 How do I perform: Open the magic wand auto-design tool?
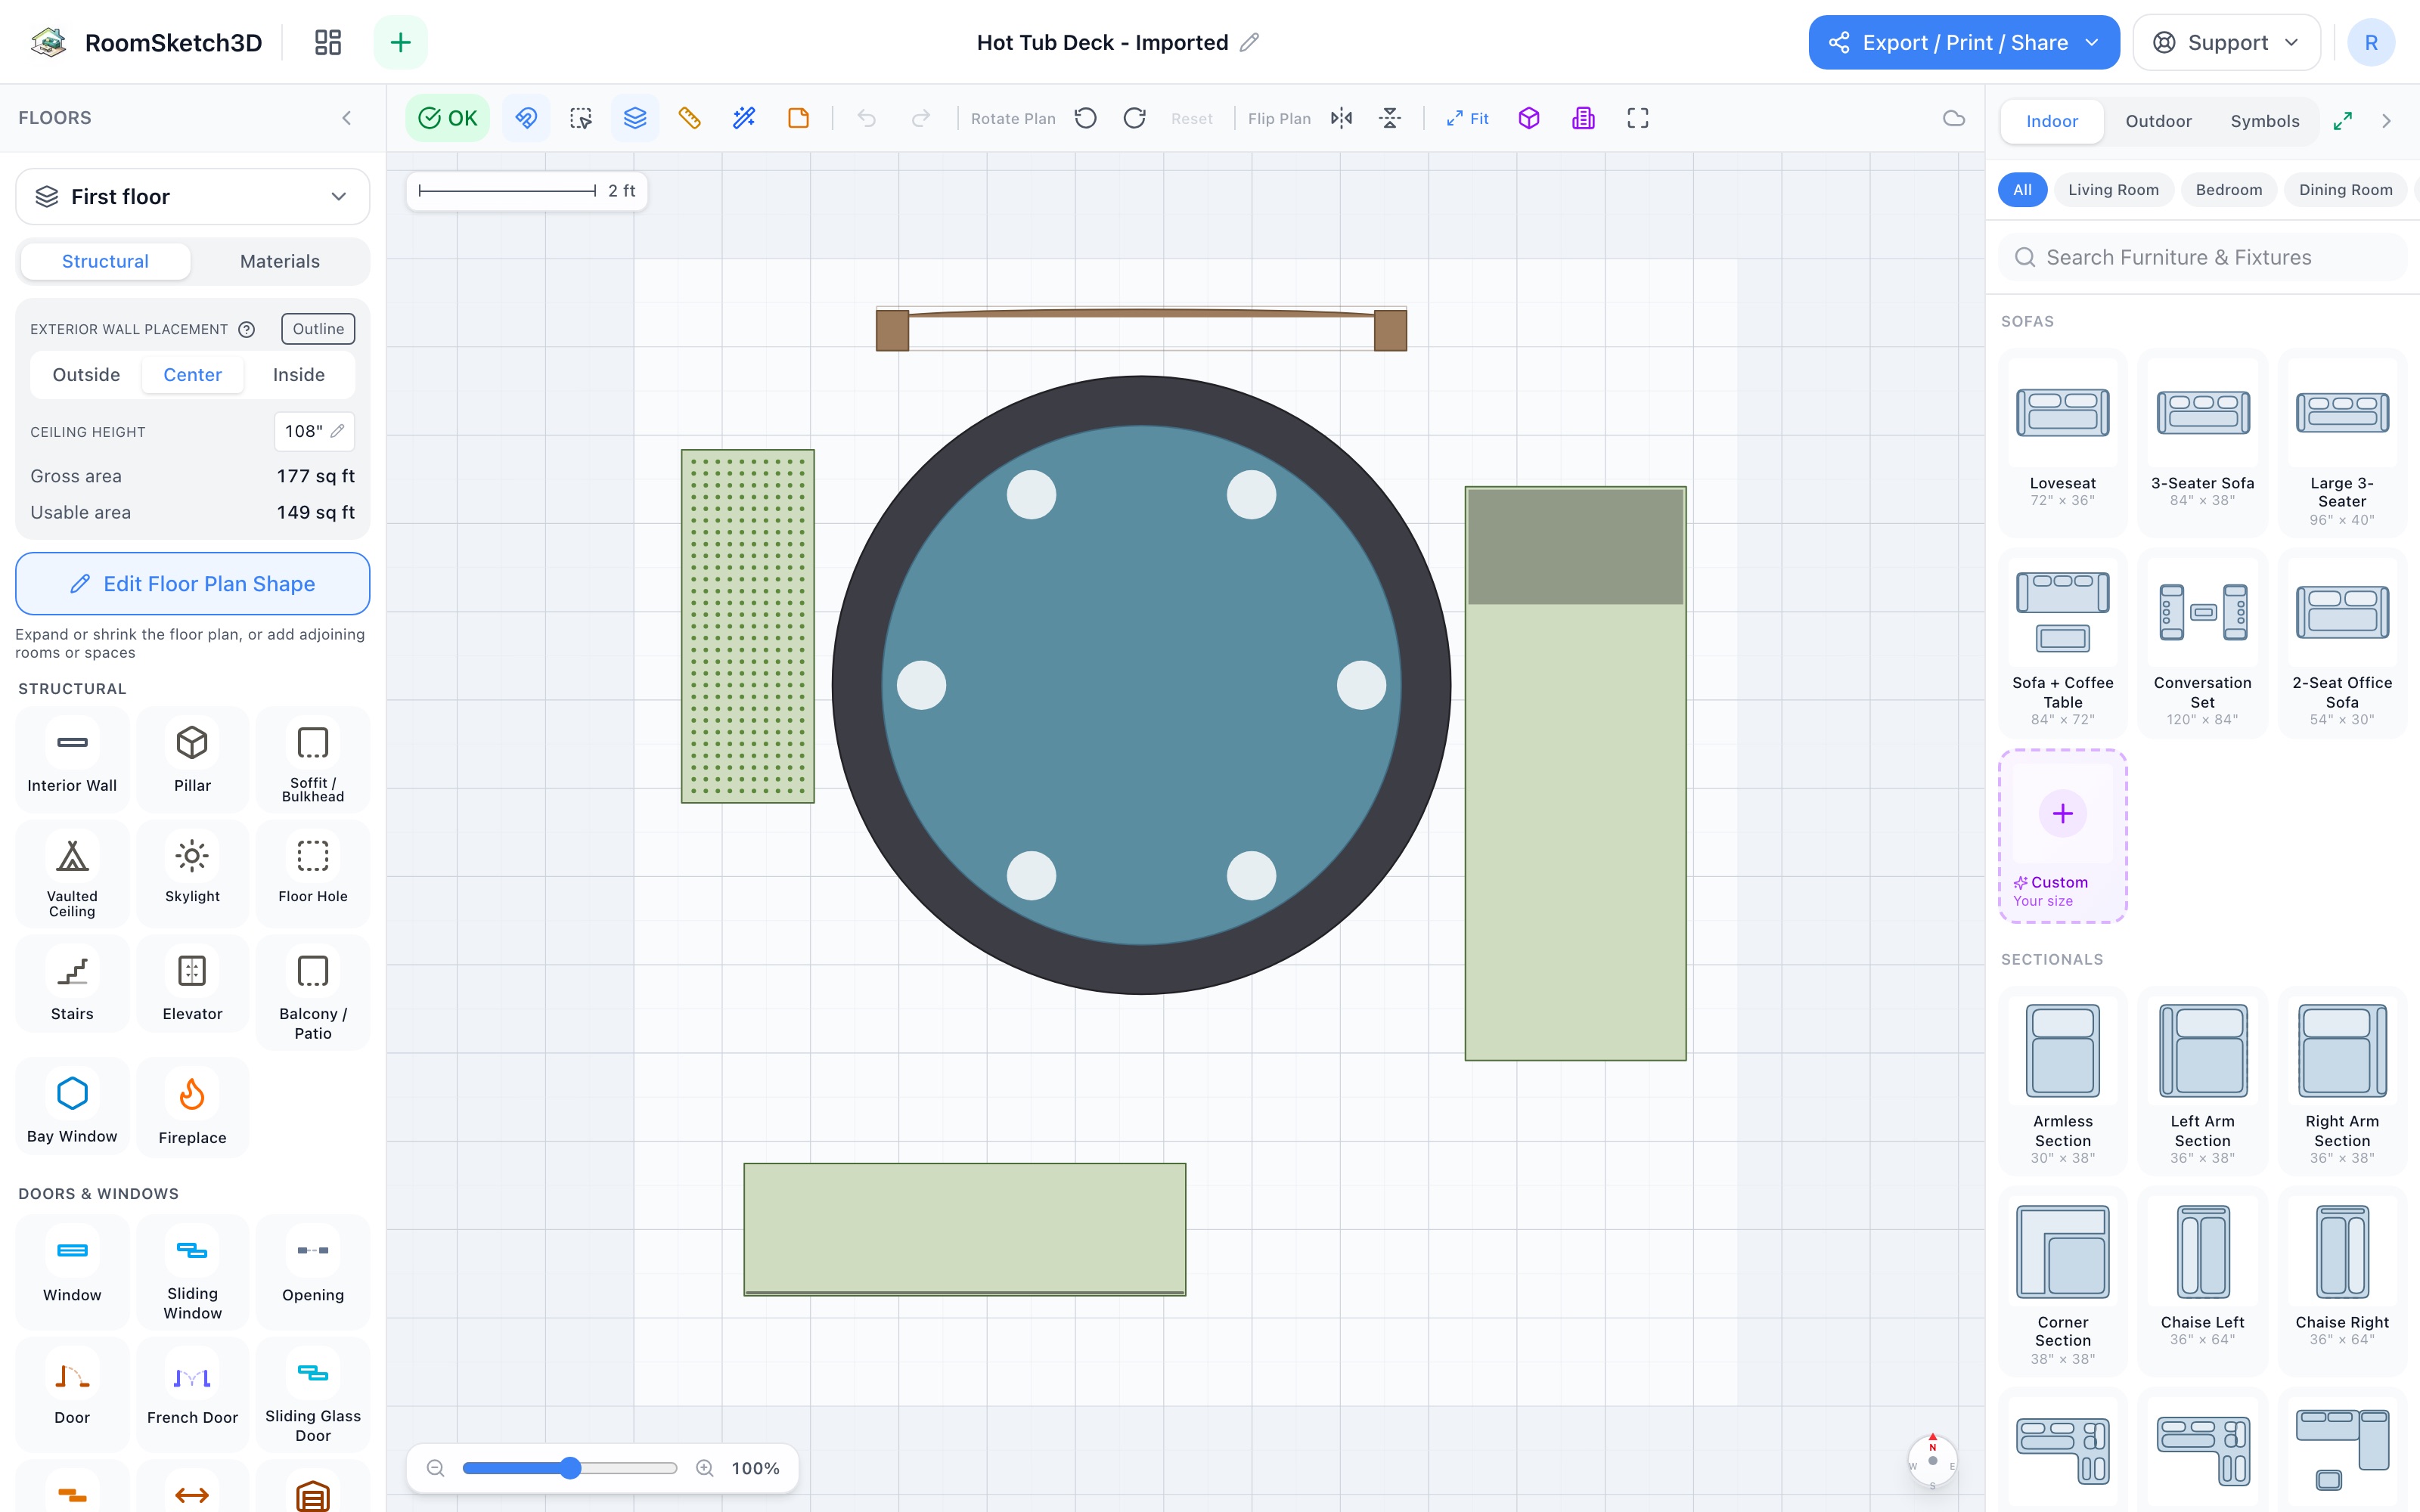[744, 118]
